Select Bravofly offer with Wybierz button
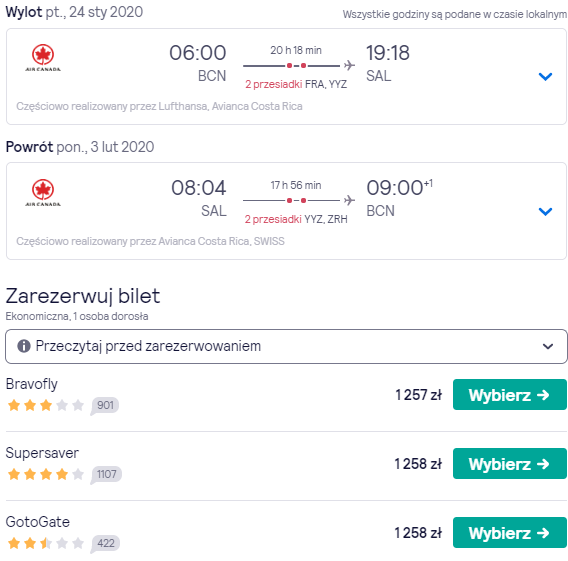 [x=510, y=395]
